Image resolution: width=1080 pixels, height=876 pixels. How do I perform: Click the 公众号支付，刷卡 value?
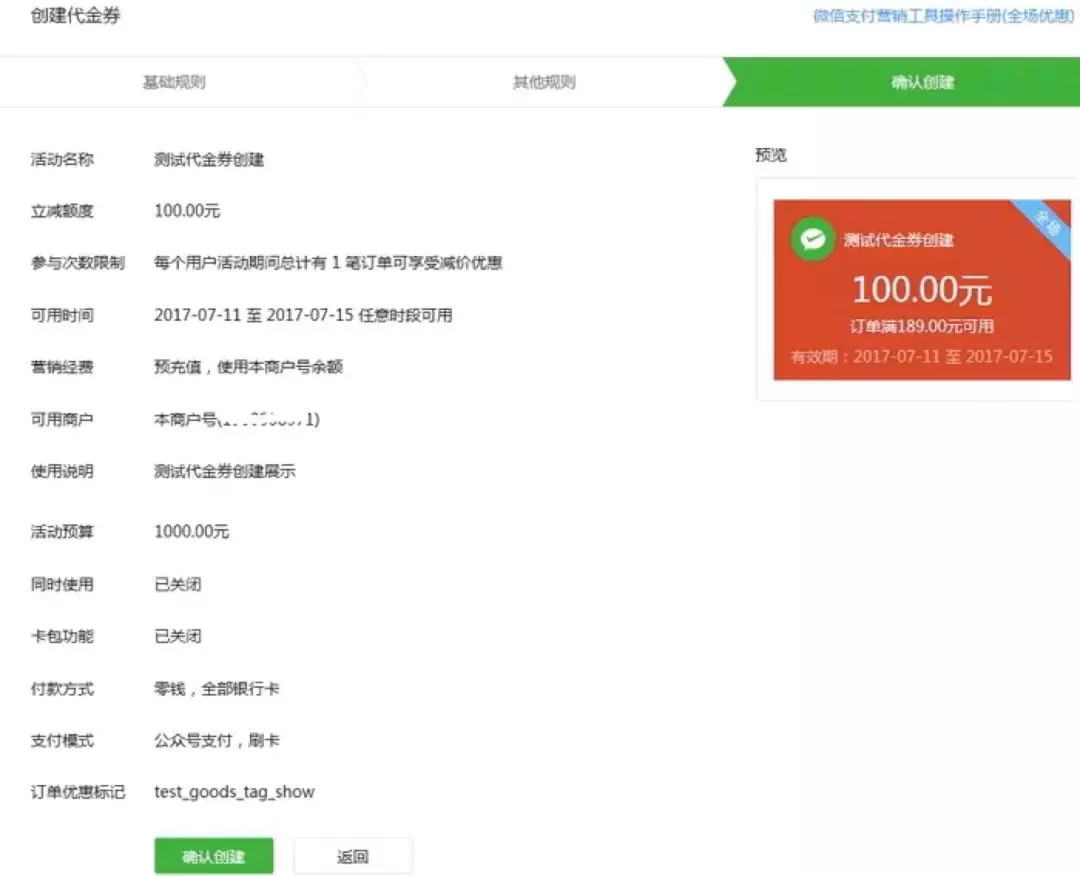click(217, 740)
